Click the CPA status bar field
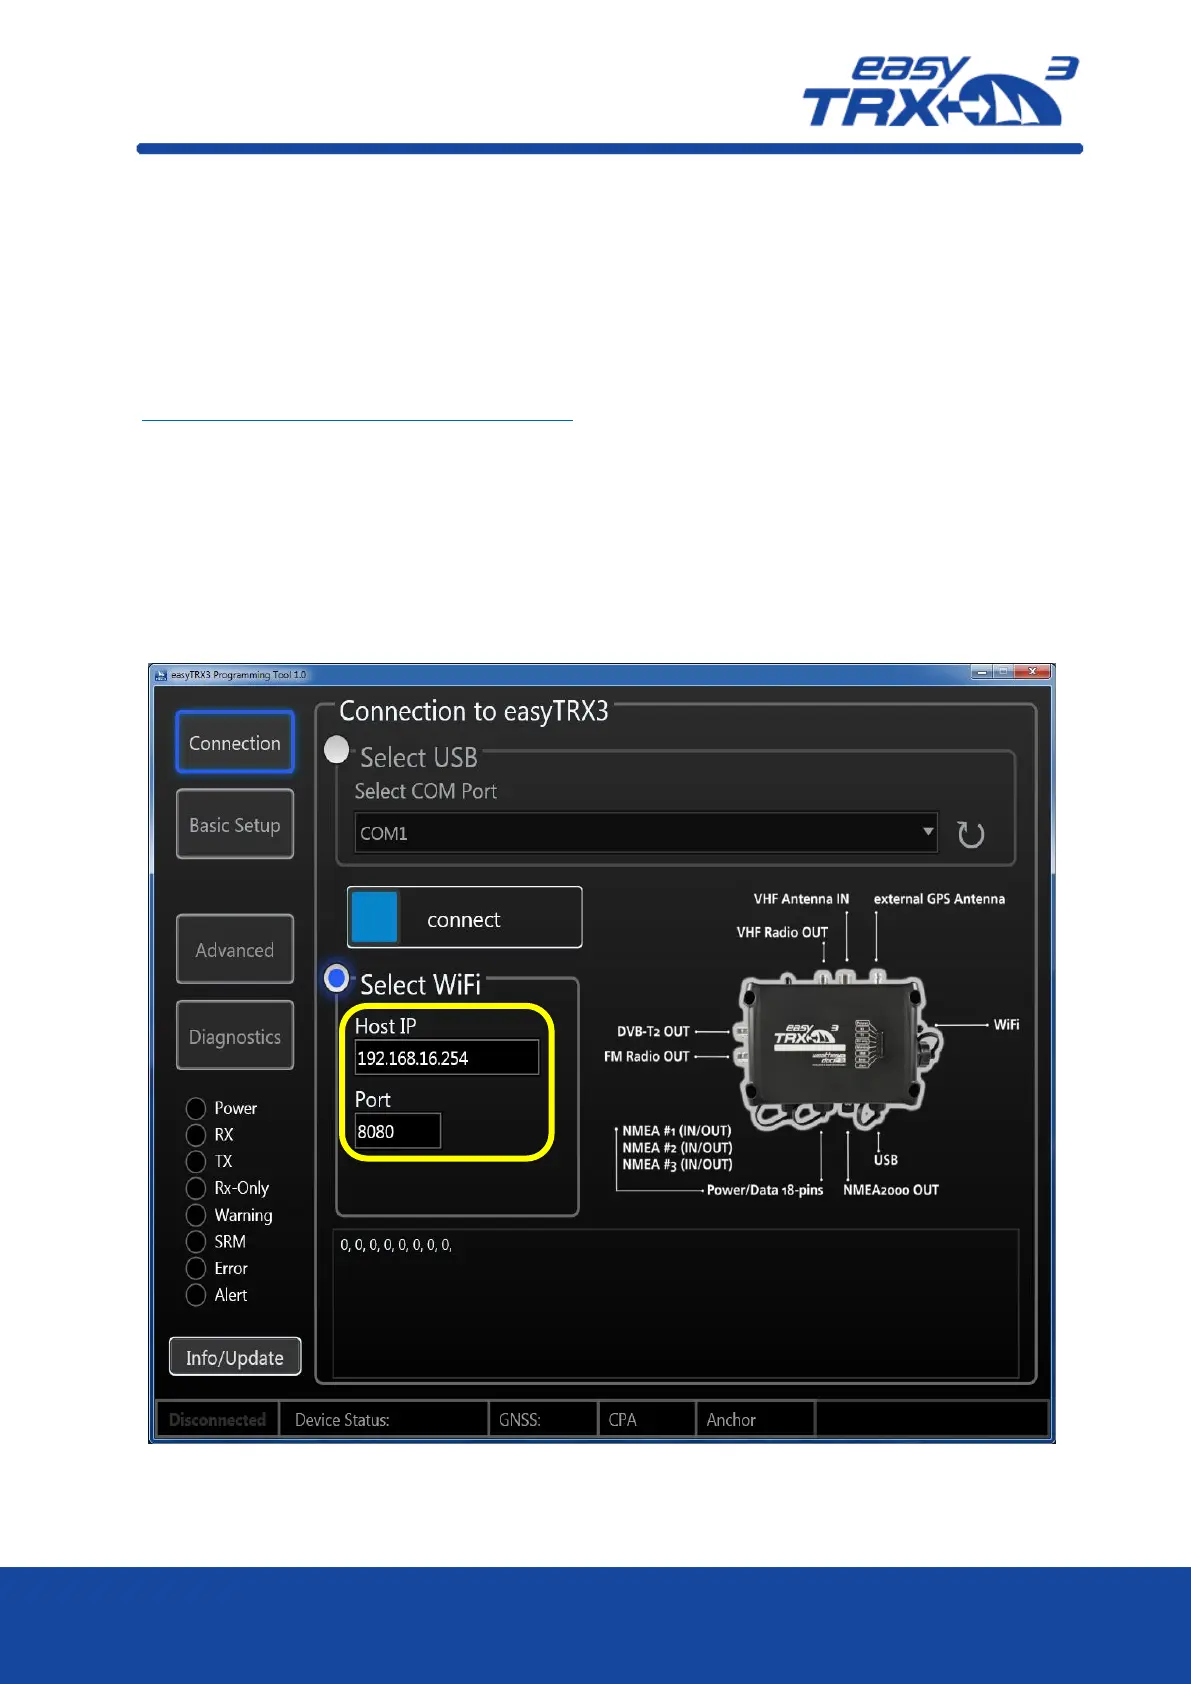 pos(647,1419)
